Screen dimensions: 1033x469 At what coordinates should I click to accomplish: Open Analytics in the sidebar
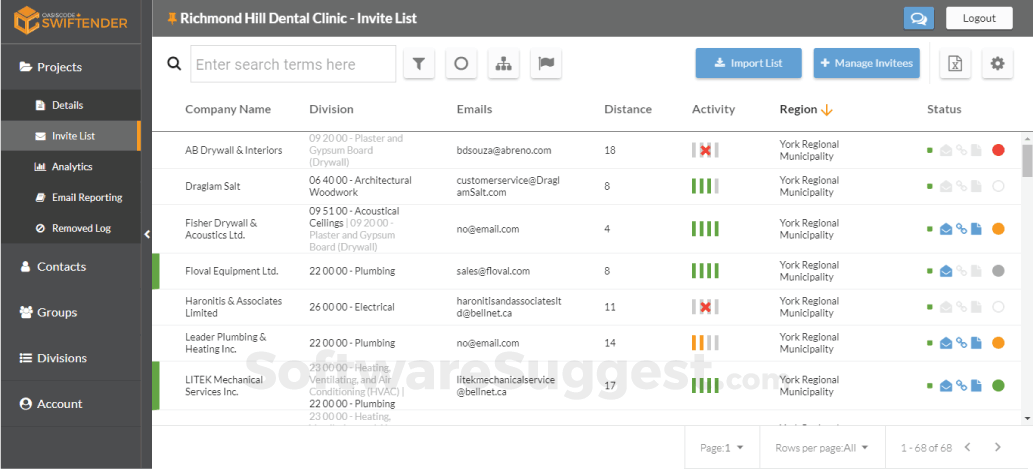(70, 167)
